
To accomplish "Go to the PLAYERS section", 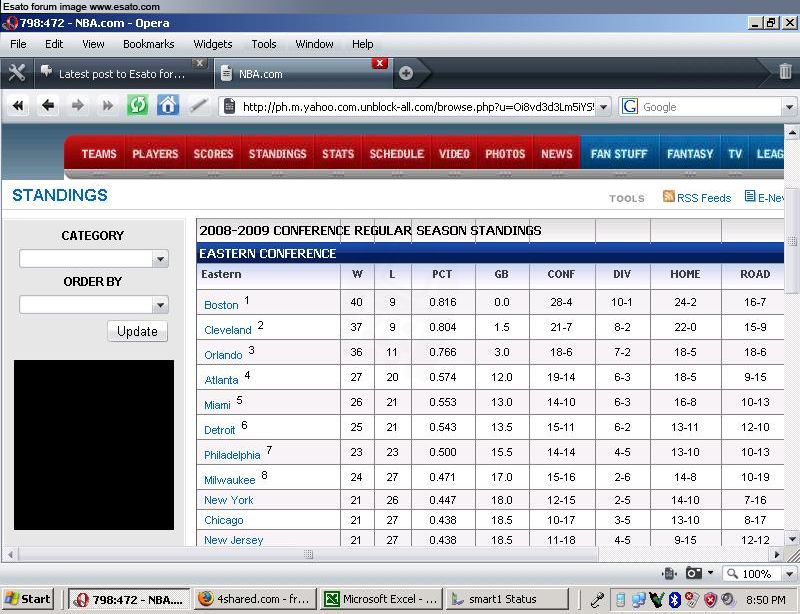I will [x=155, y=154].
